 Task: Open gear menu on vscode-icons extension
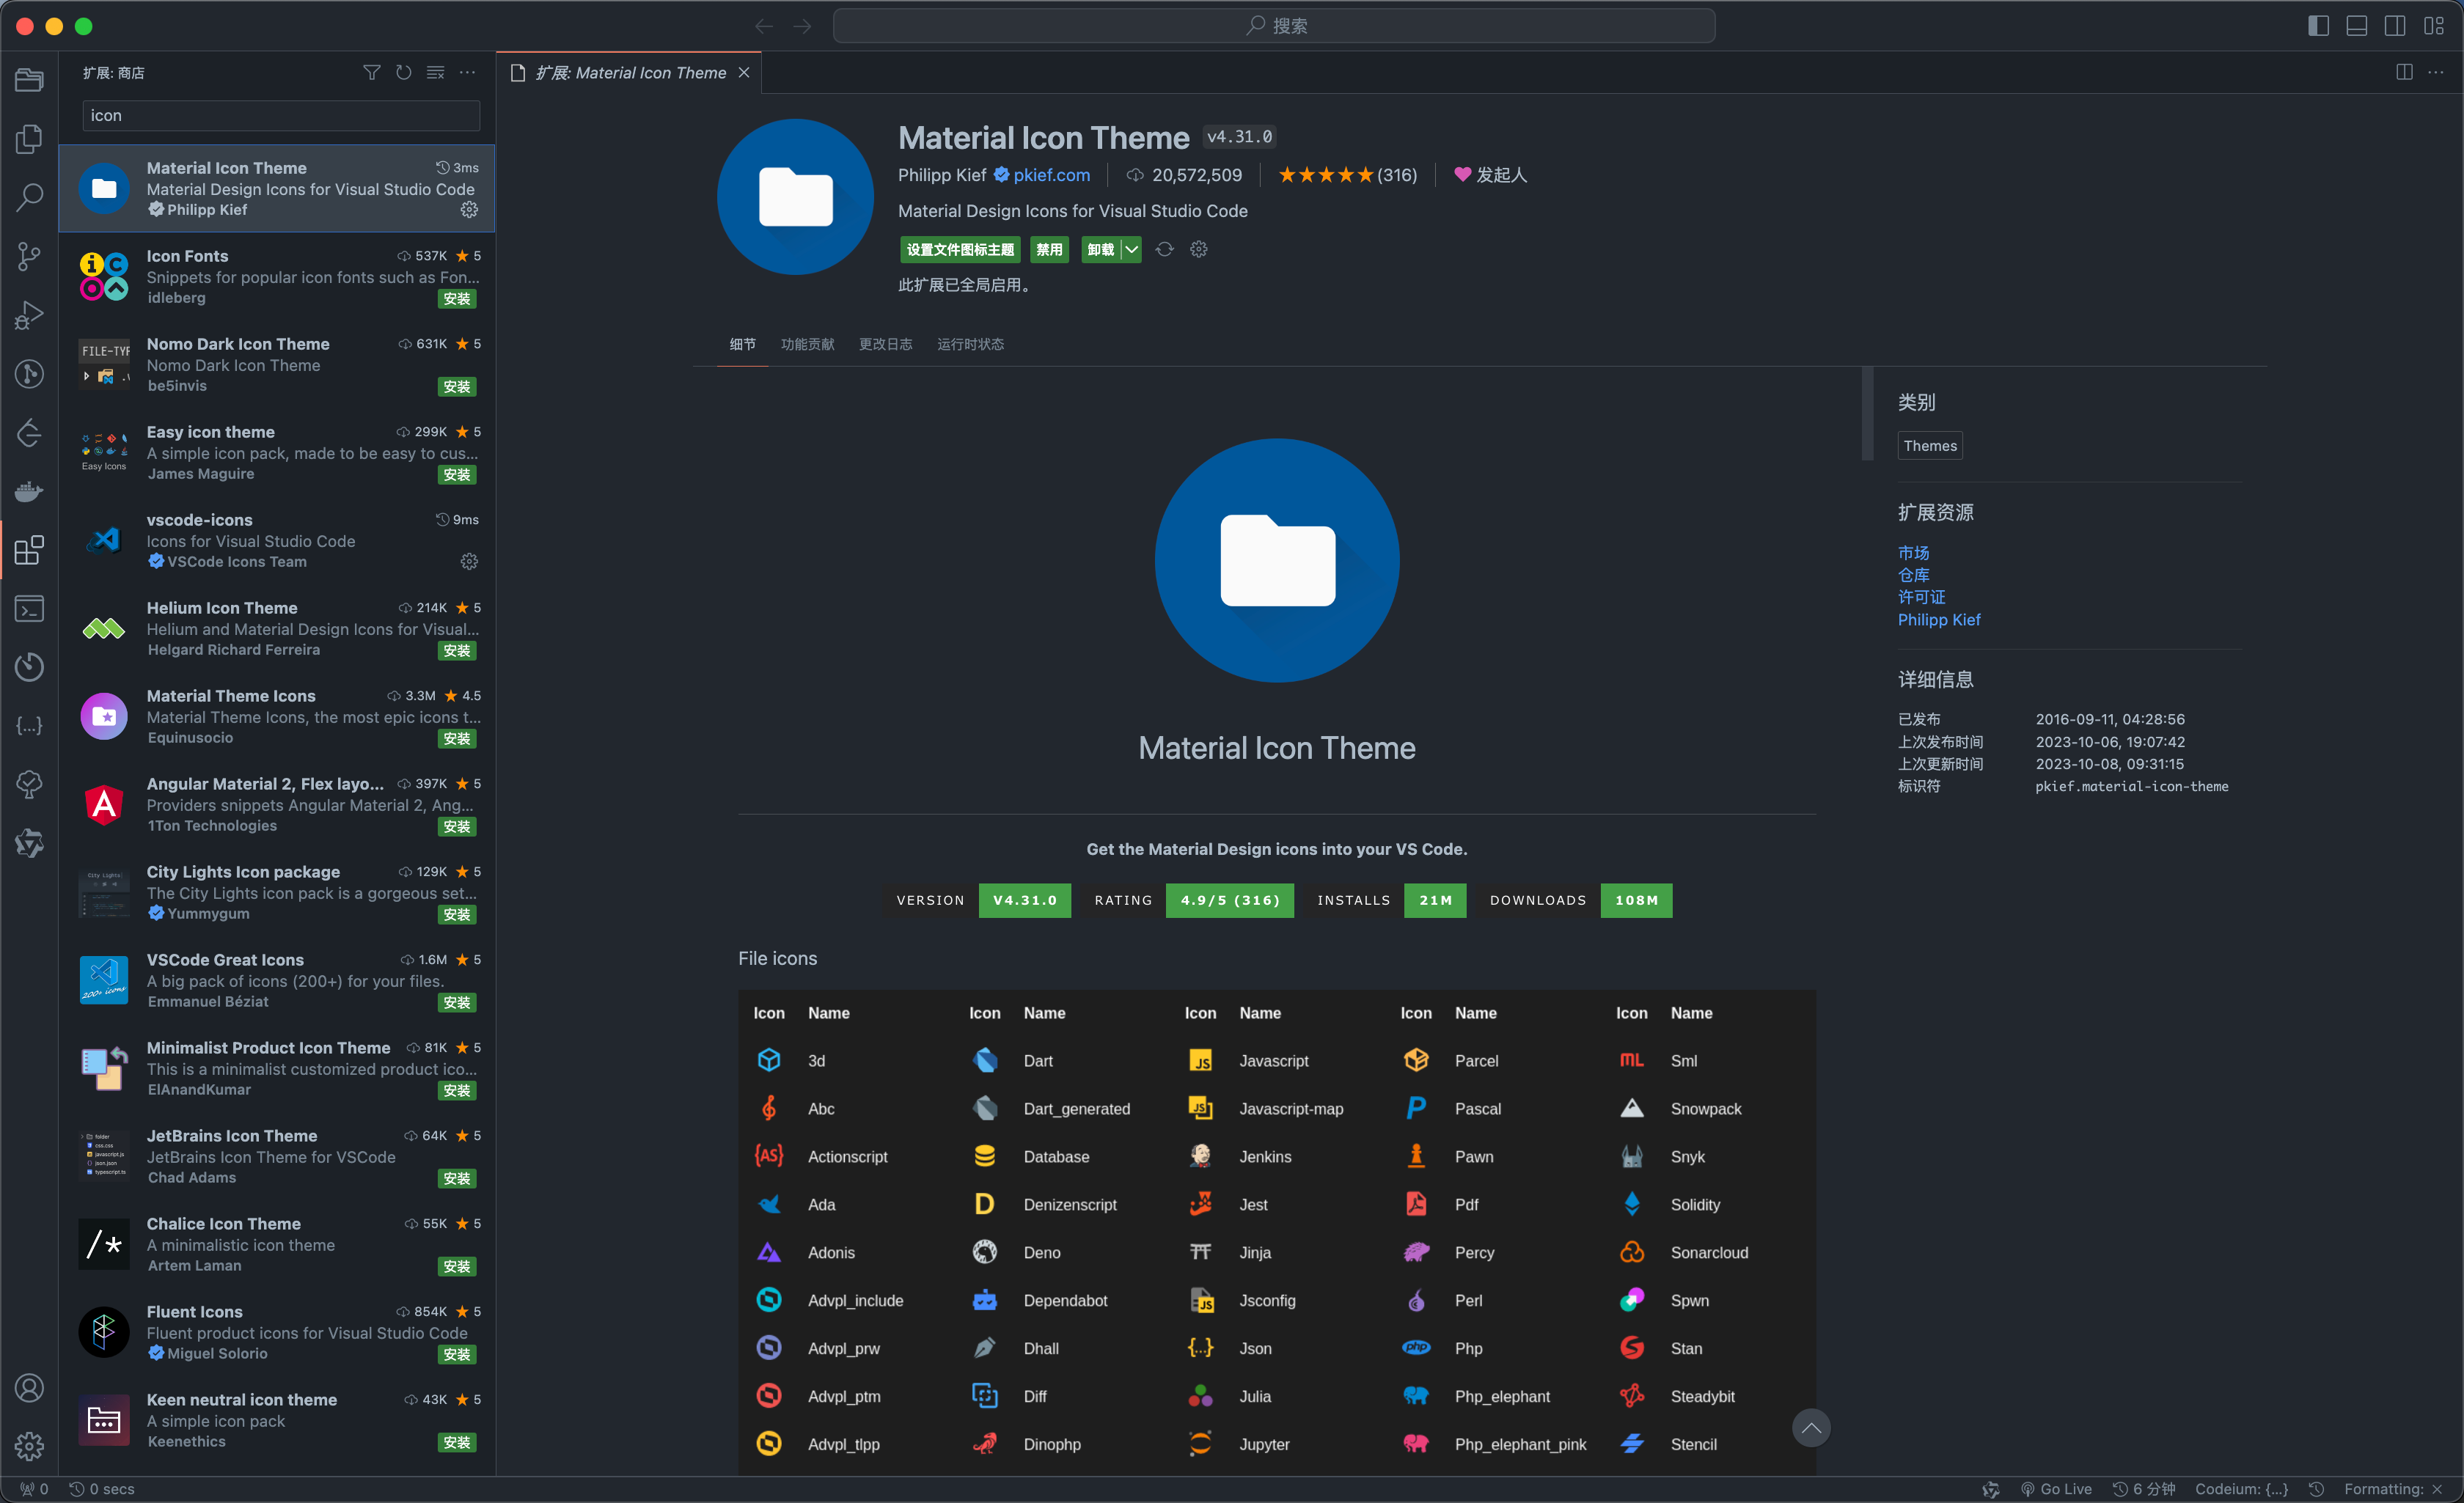point(469,562)
